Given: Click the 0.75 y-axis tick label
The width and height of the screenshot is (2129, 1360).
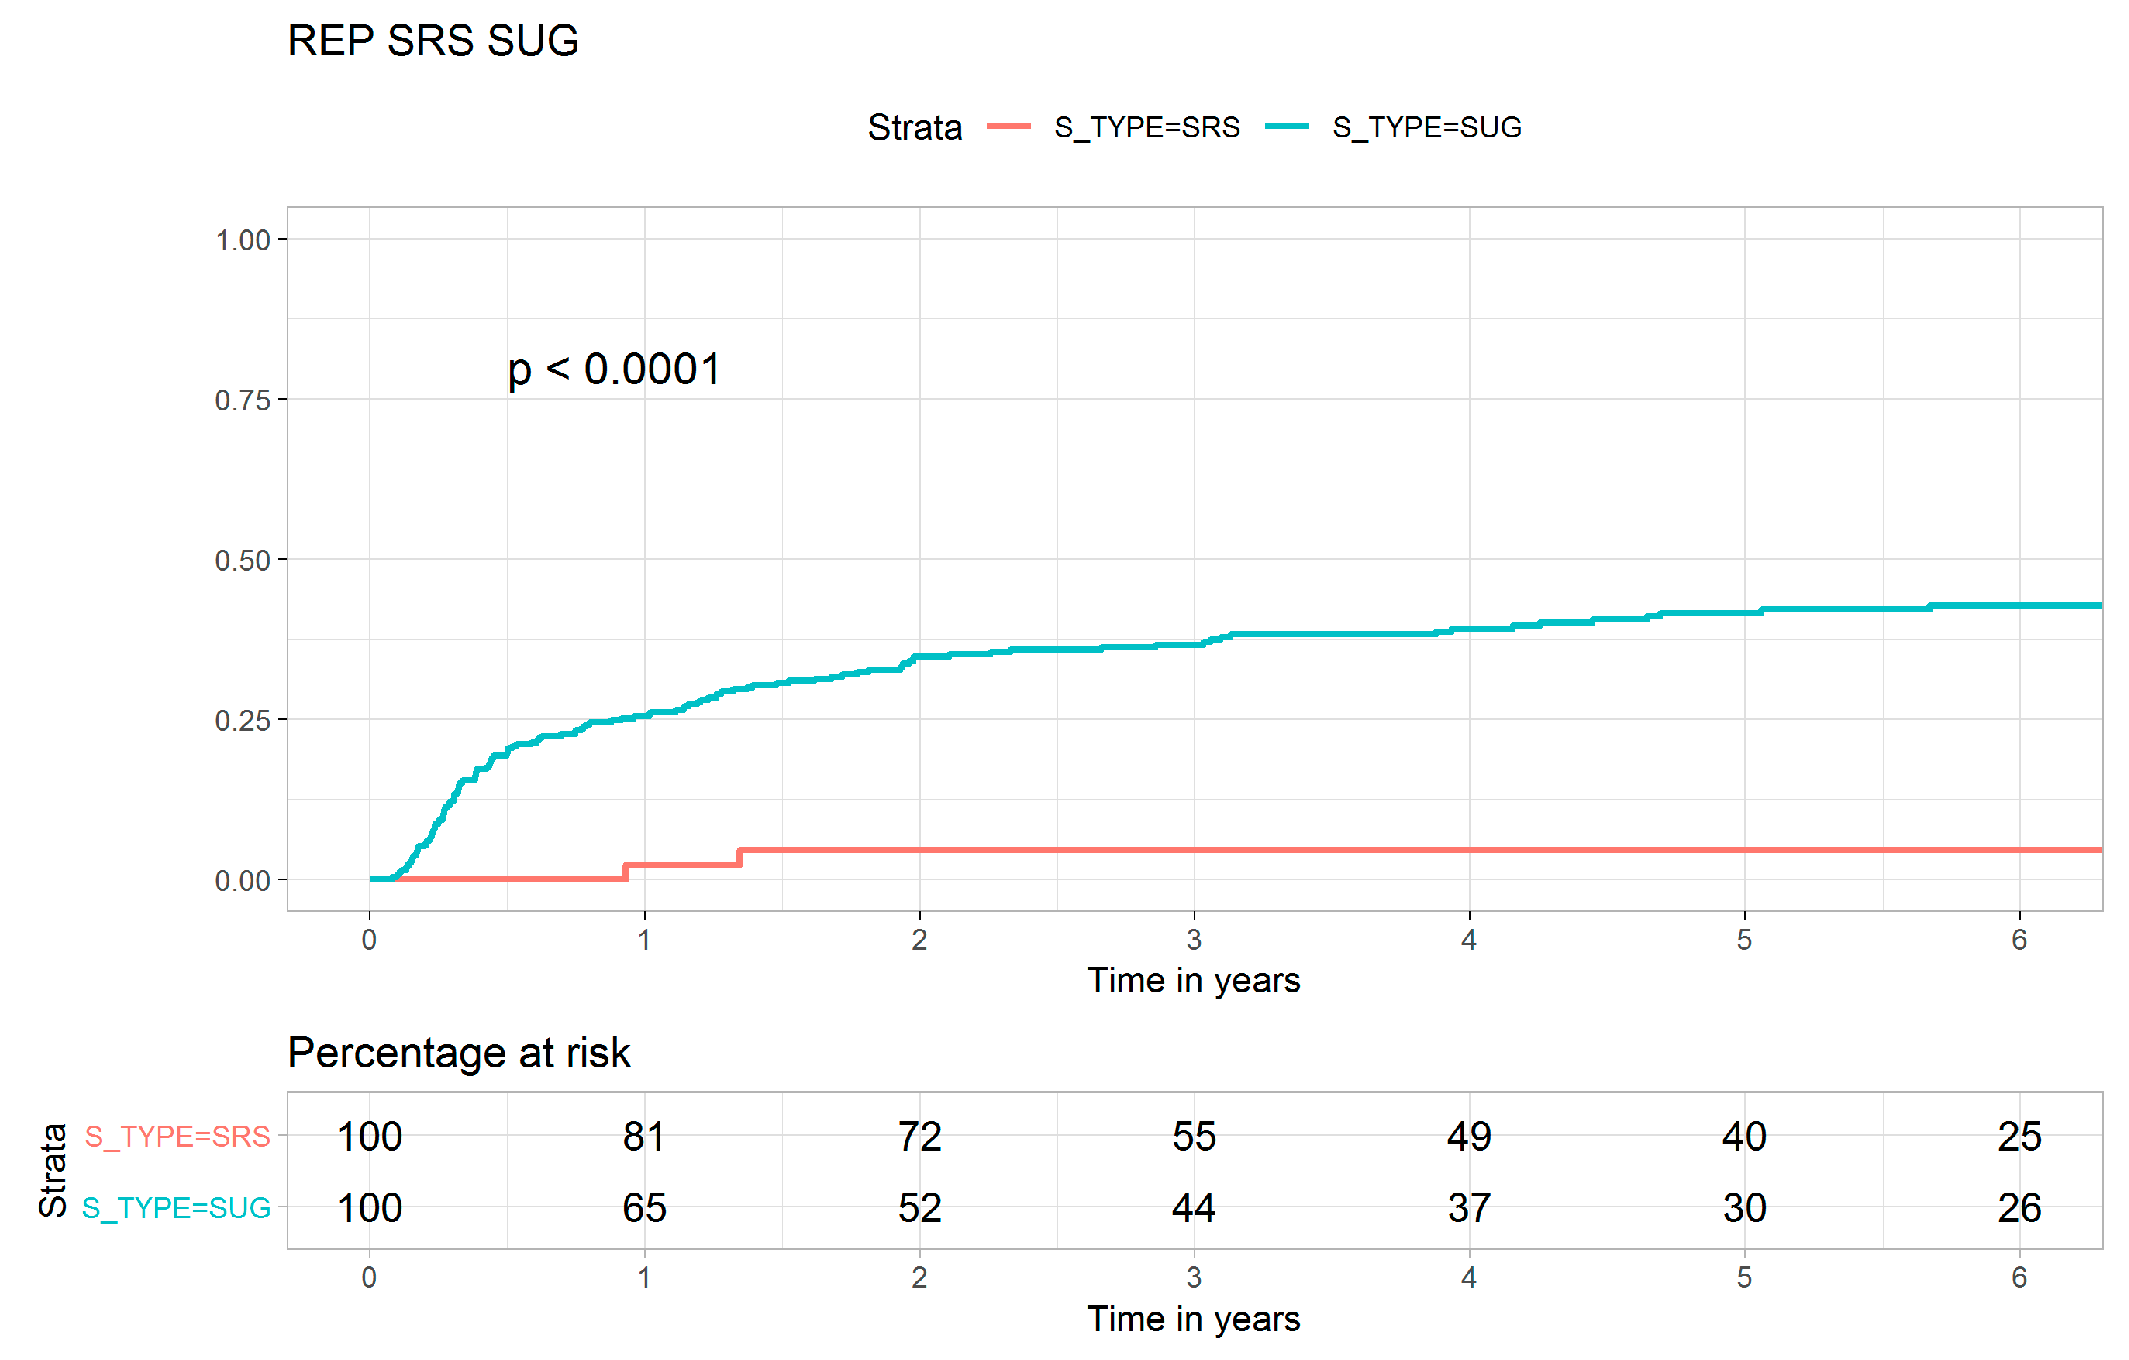Looking at the screenshot, I should click(243, 400).
